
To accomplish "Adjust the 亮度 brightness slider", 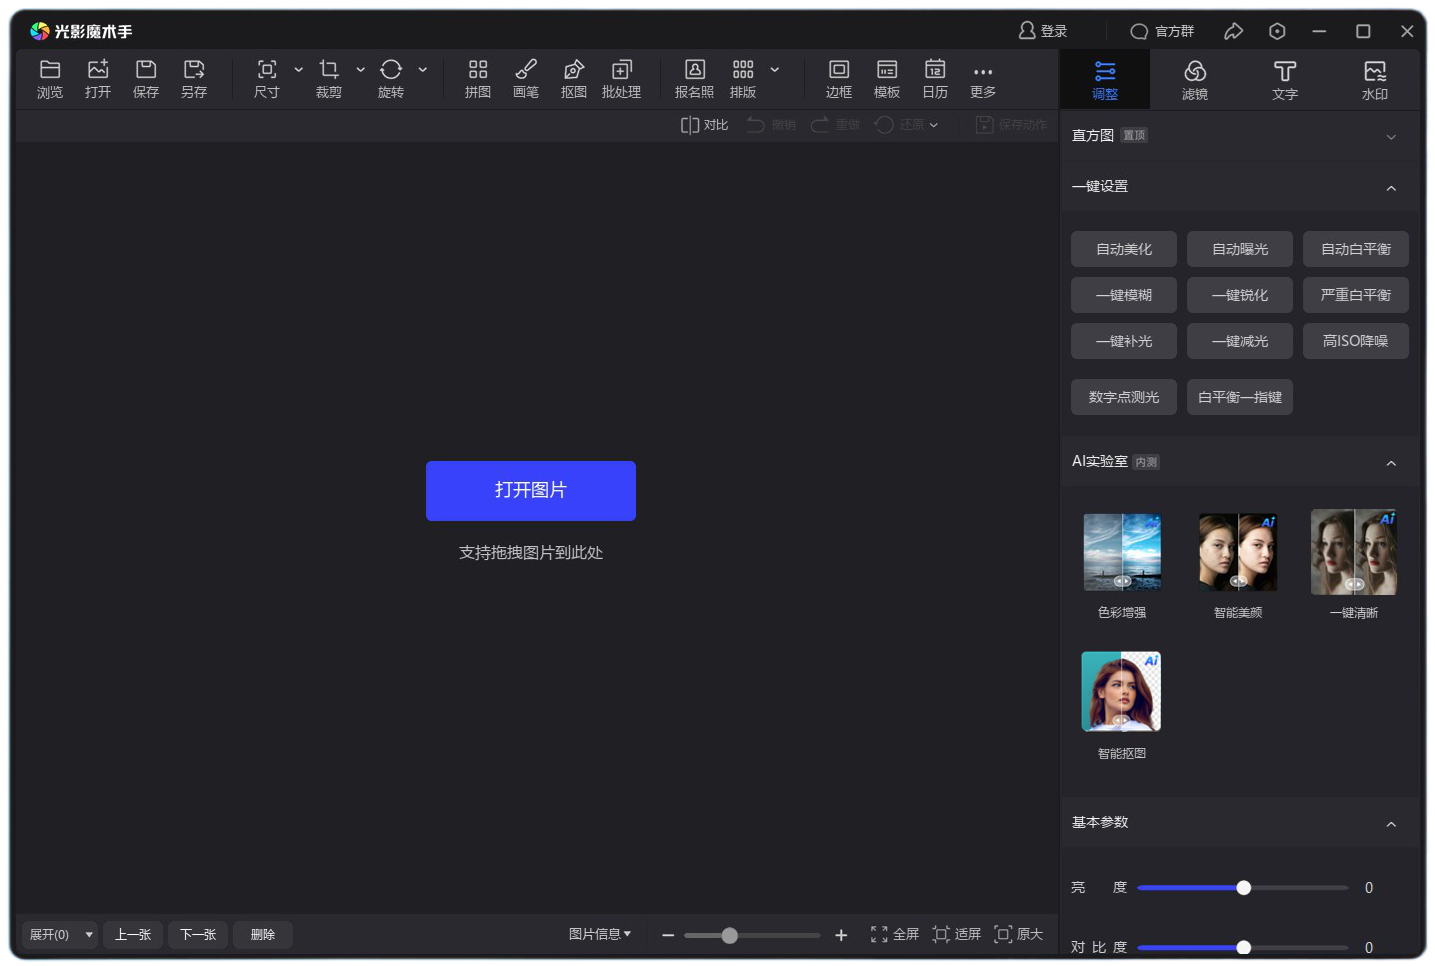I will 1243,888.
